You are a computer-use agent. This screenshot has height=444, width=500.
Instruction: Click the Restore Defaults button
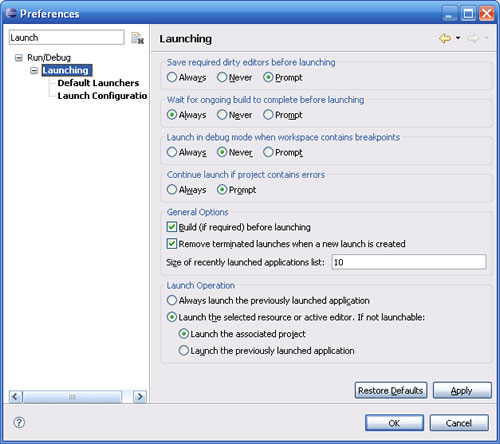[x=391, y=390]
